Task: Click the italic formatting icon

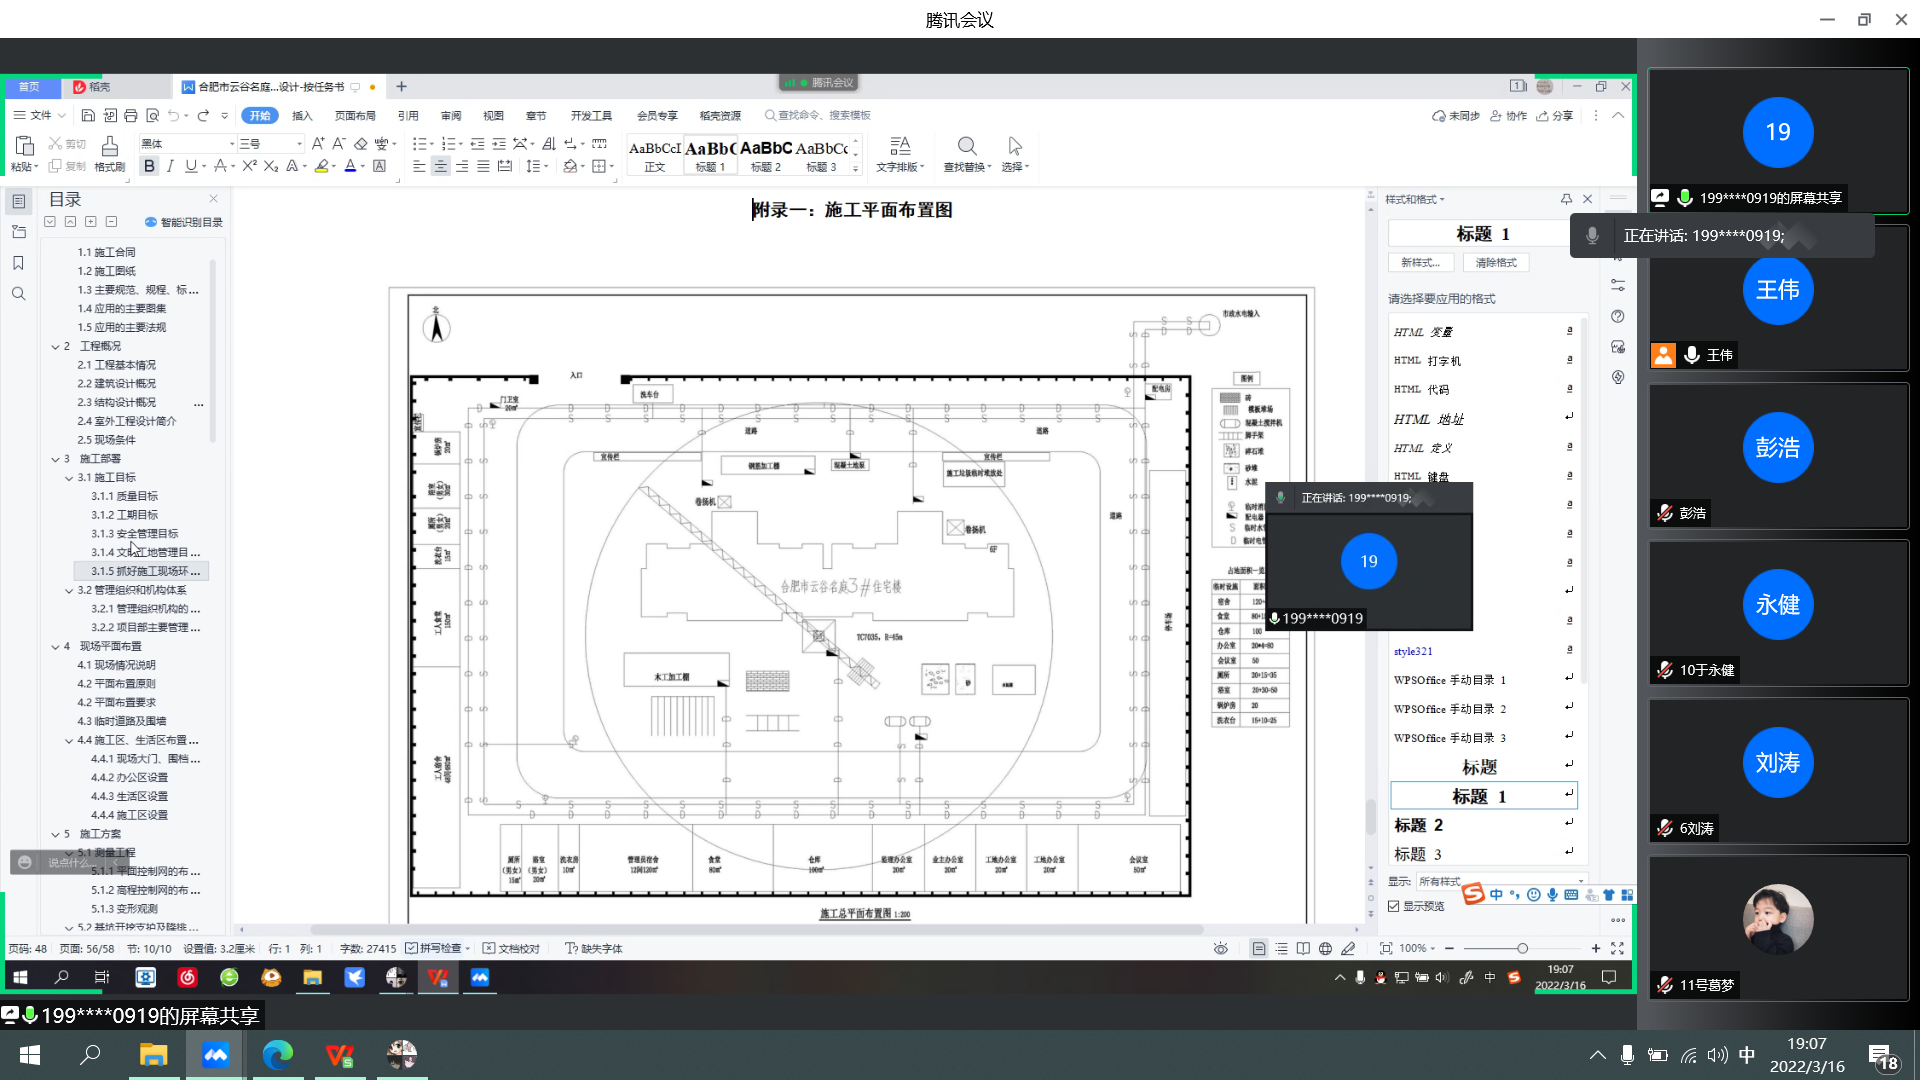Action: point(170,166)
